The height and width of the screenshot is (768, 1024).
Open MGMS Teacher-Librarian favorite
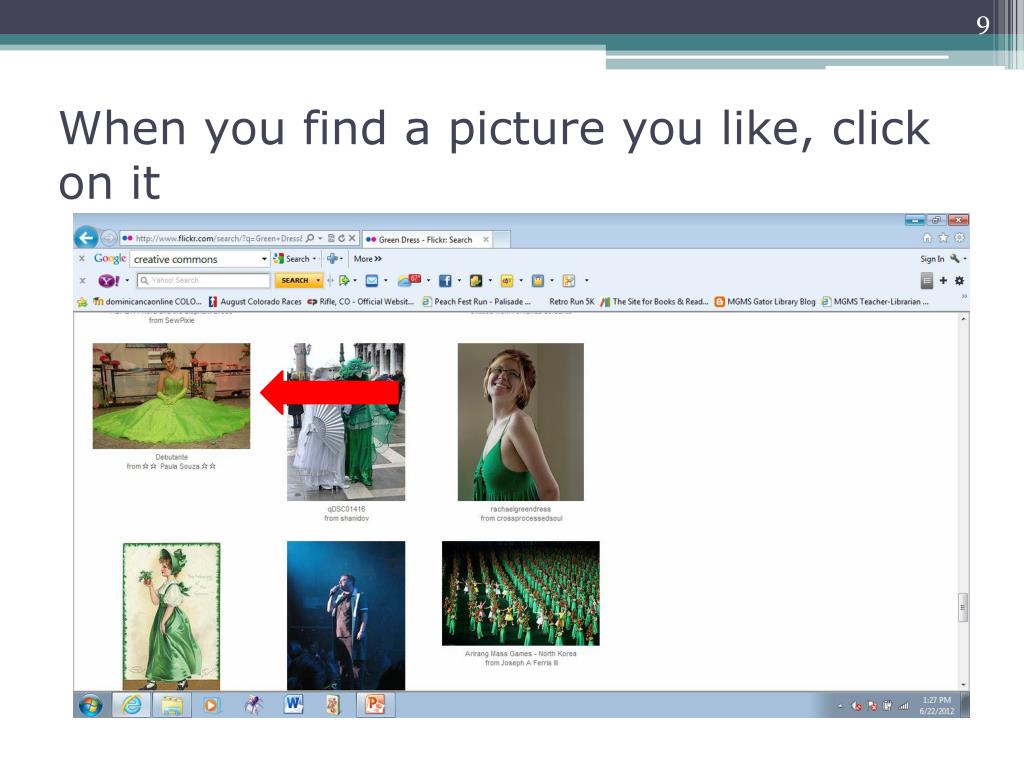[x=874, y=302]
